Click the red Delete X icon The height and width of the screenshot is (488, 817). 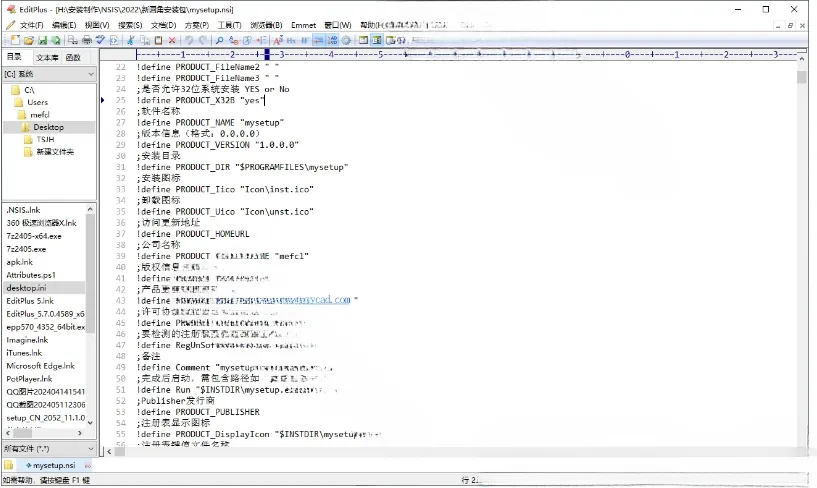(x=172, y=40)
